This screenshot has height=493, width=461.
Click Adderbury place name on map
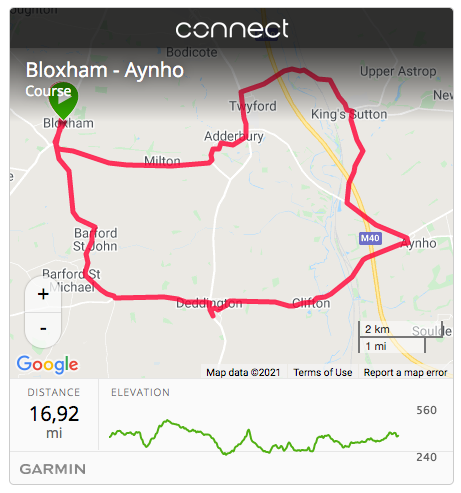(234, 136)
